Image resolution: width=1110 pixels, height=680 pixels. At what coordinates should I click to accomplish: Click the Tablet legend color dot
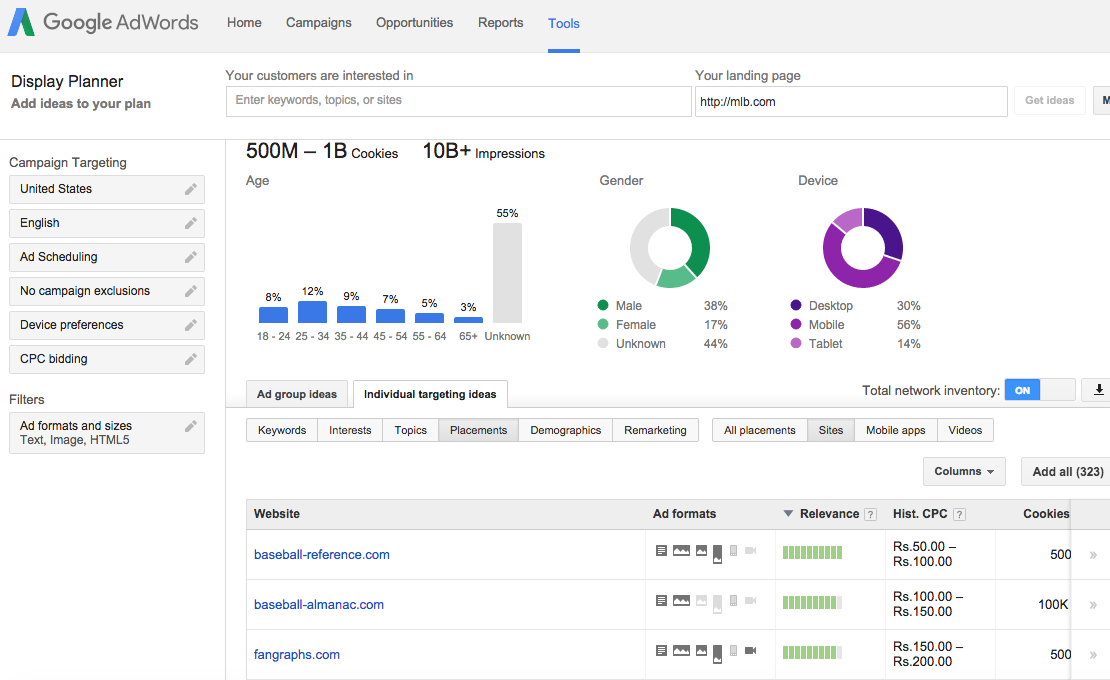796,343
